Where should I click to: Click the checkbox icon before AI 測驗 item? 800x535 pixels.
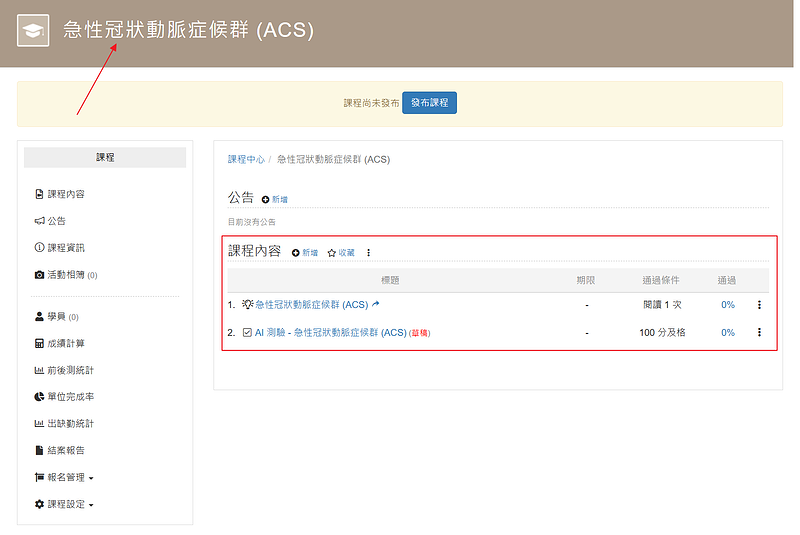[x=247, y=333]
